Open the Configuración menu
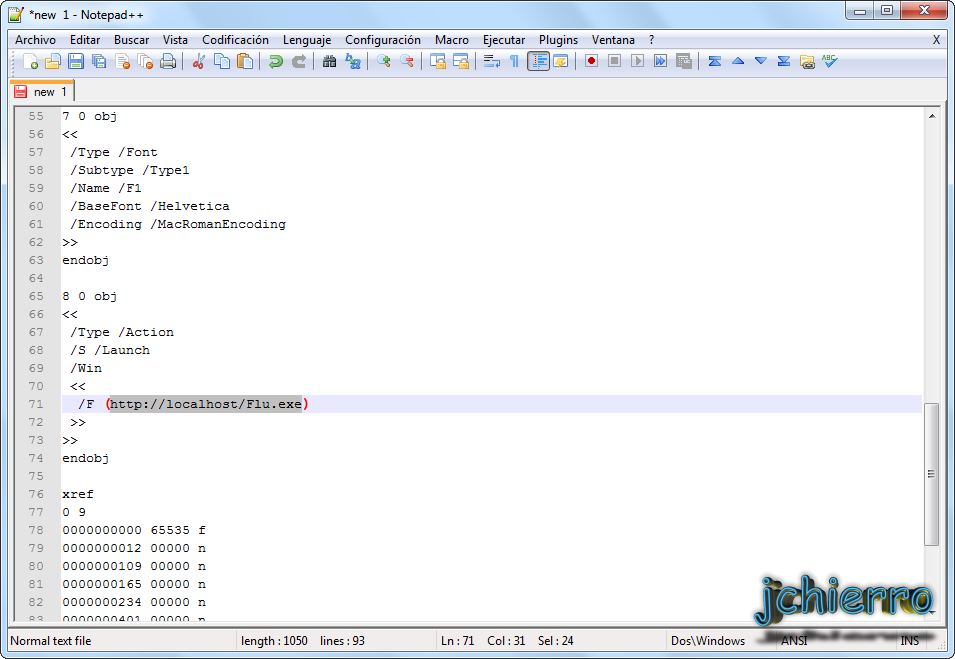 pyautogui.click(x=382, y=40)
